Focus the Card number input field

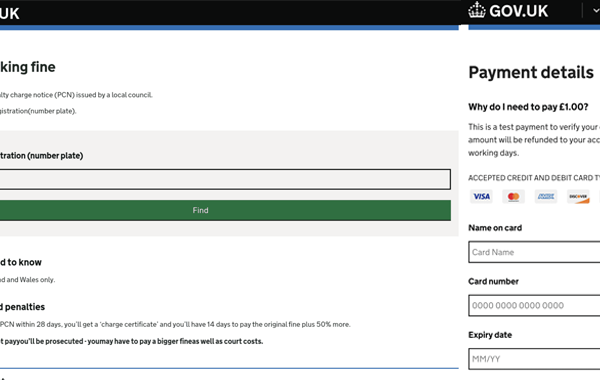pos(534,305)
